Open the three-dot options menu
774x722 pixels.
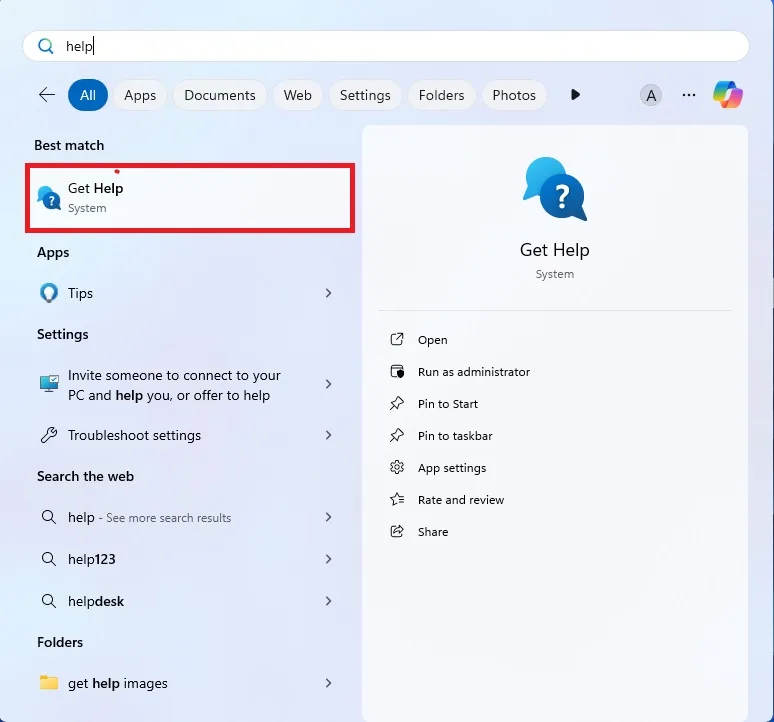point(689,95)
